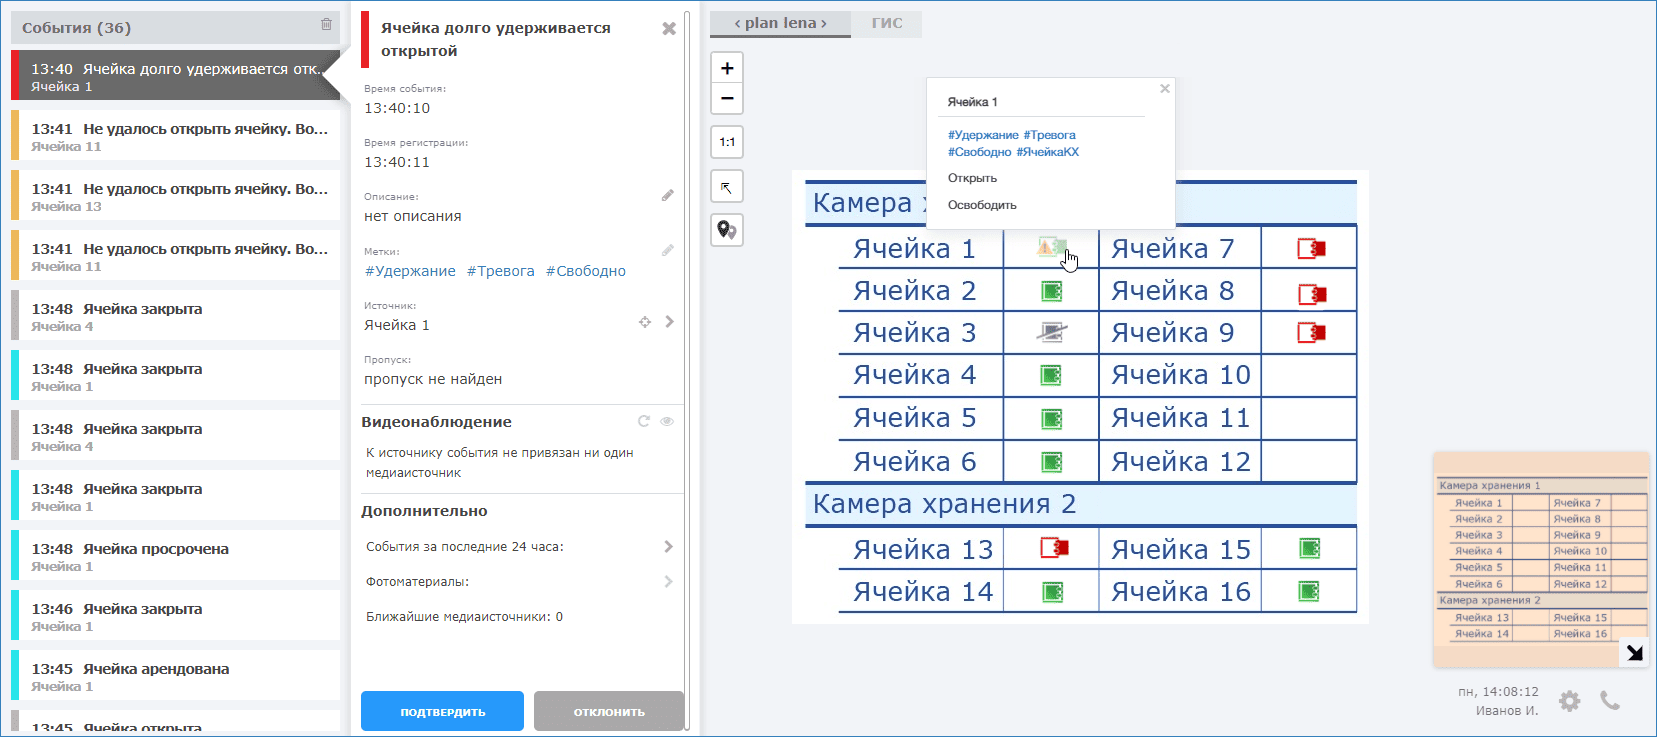This screenshot has height=737, width=1657.
Task: Toggle the video surveillance eye icon
Action: pyautogui.click(x=667, y=422)
